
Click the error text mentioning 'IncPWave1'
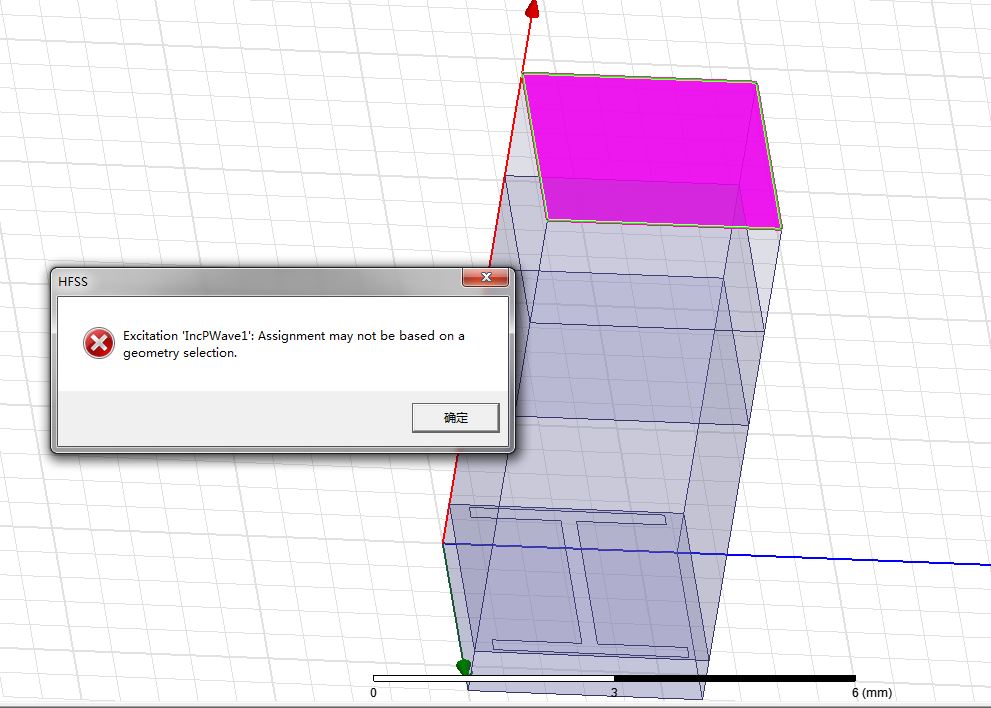click(x=293, y=344)
